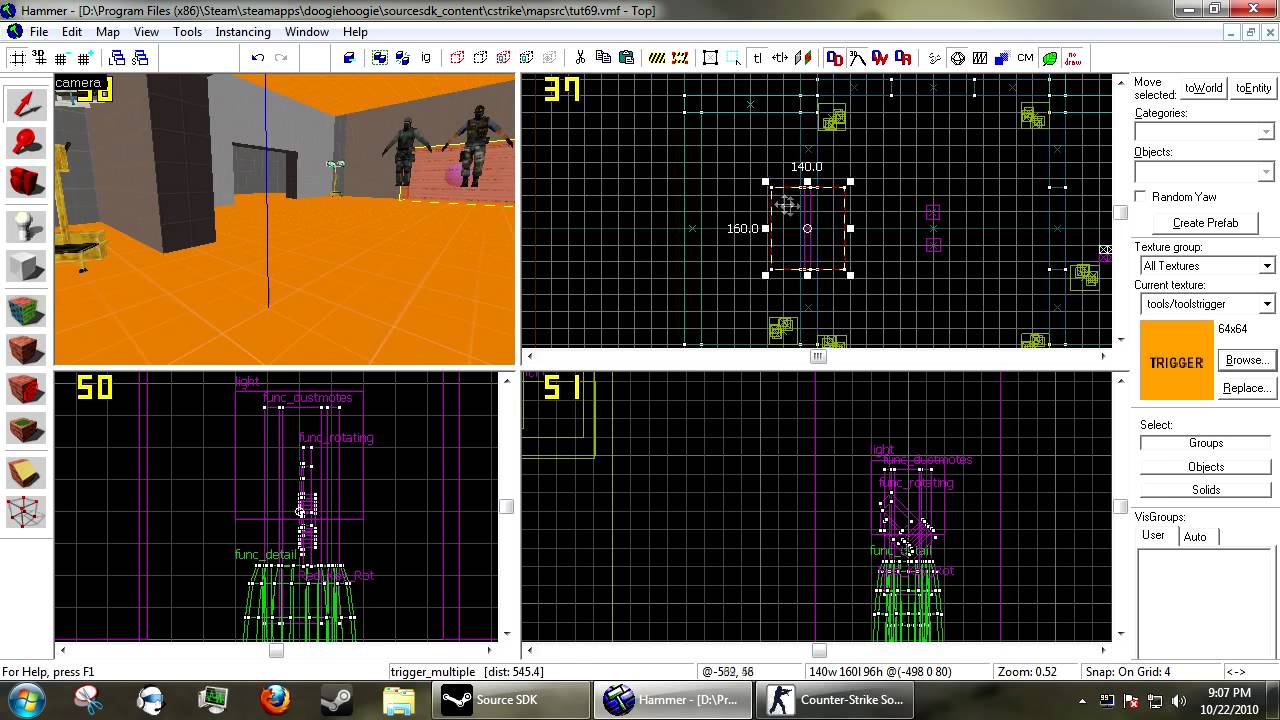The height and width of the screenshot is (720, 1280).
Task: Click the front view horizontal scrollbar thumb
Action: point(276,650)
